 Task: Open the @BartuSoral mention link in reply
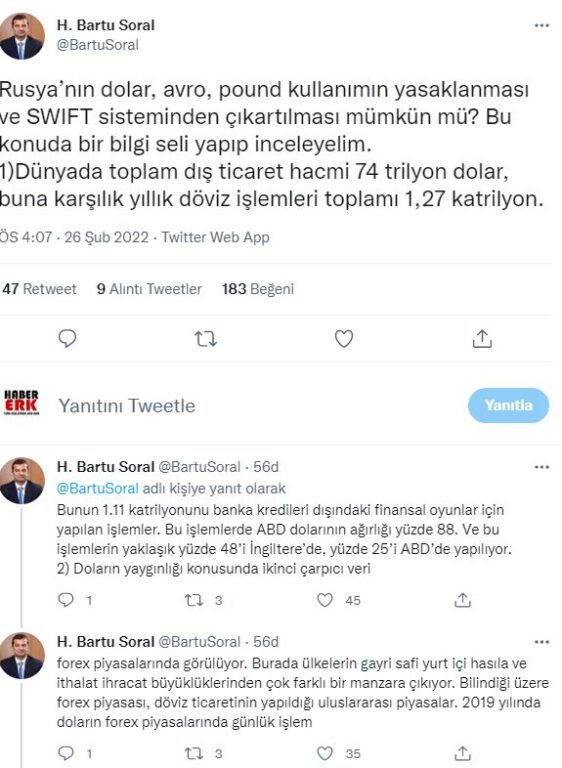tap(98, 488)
